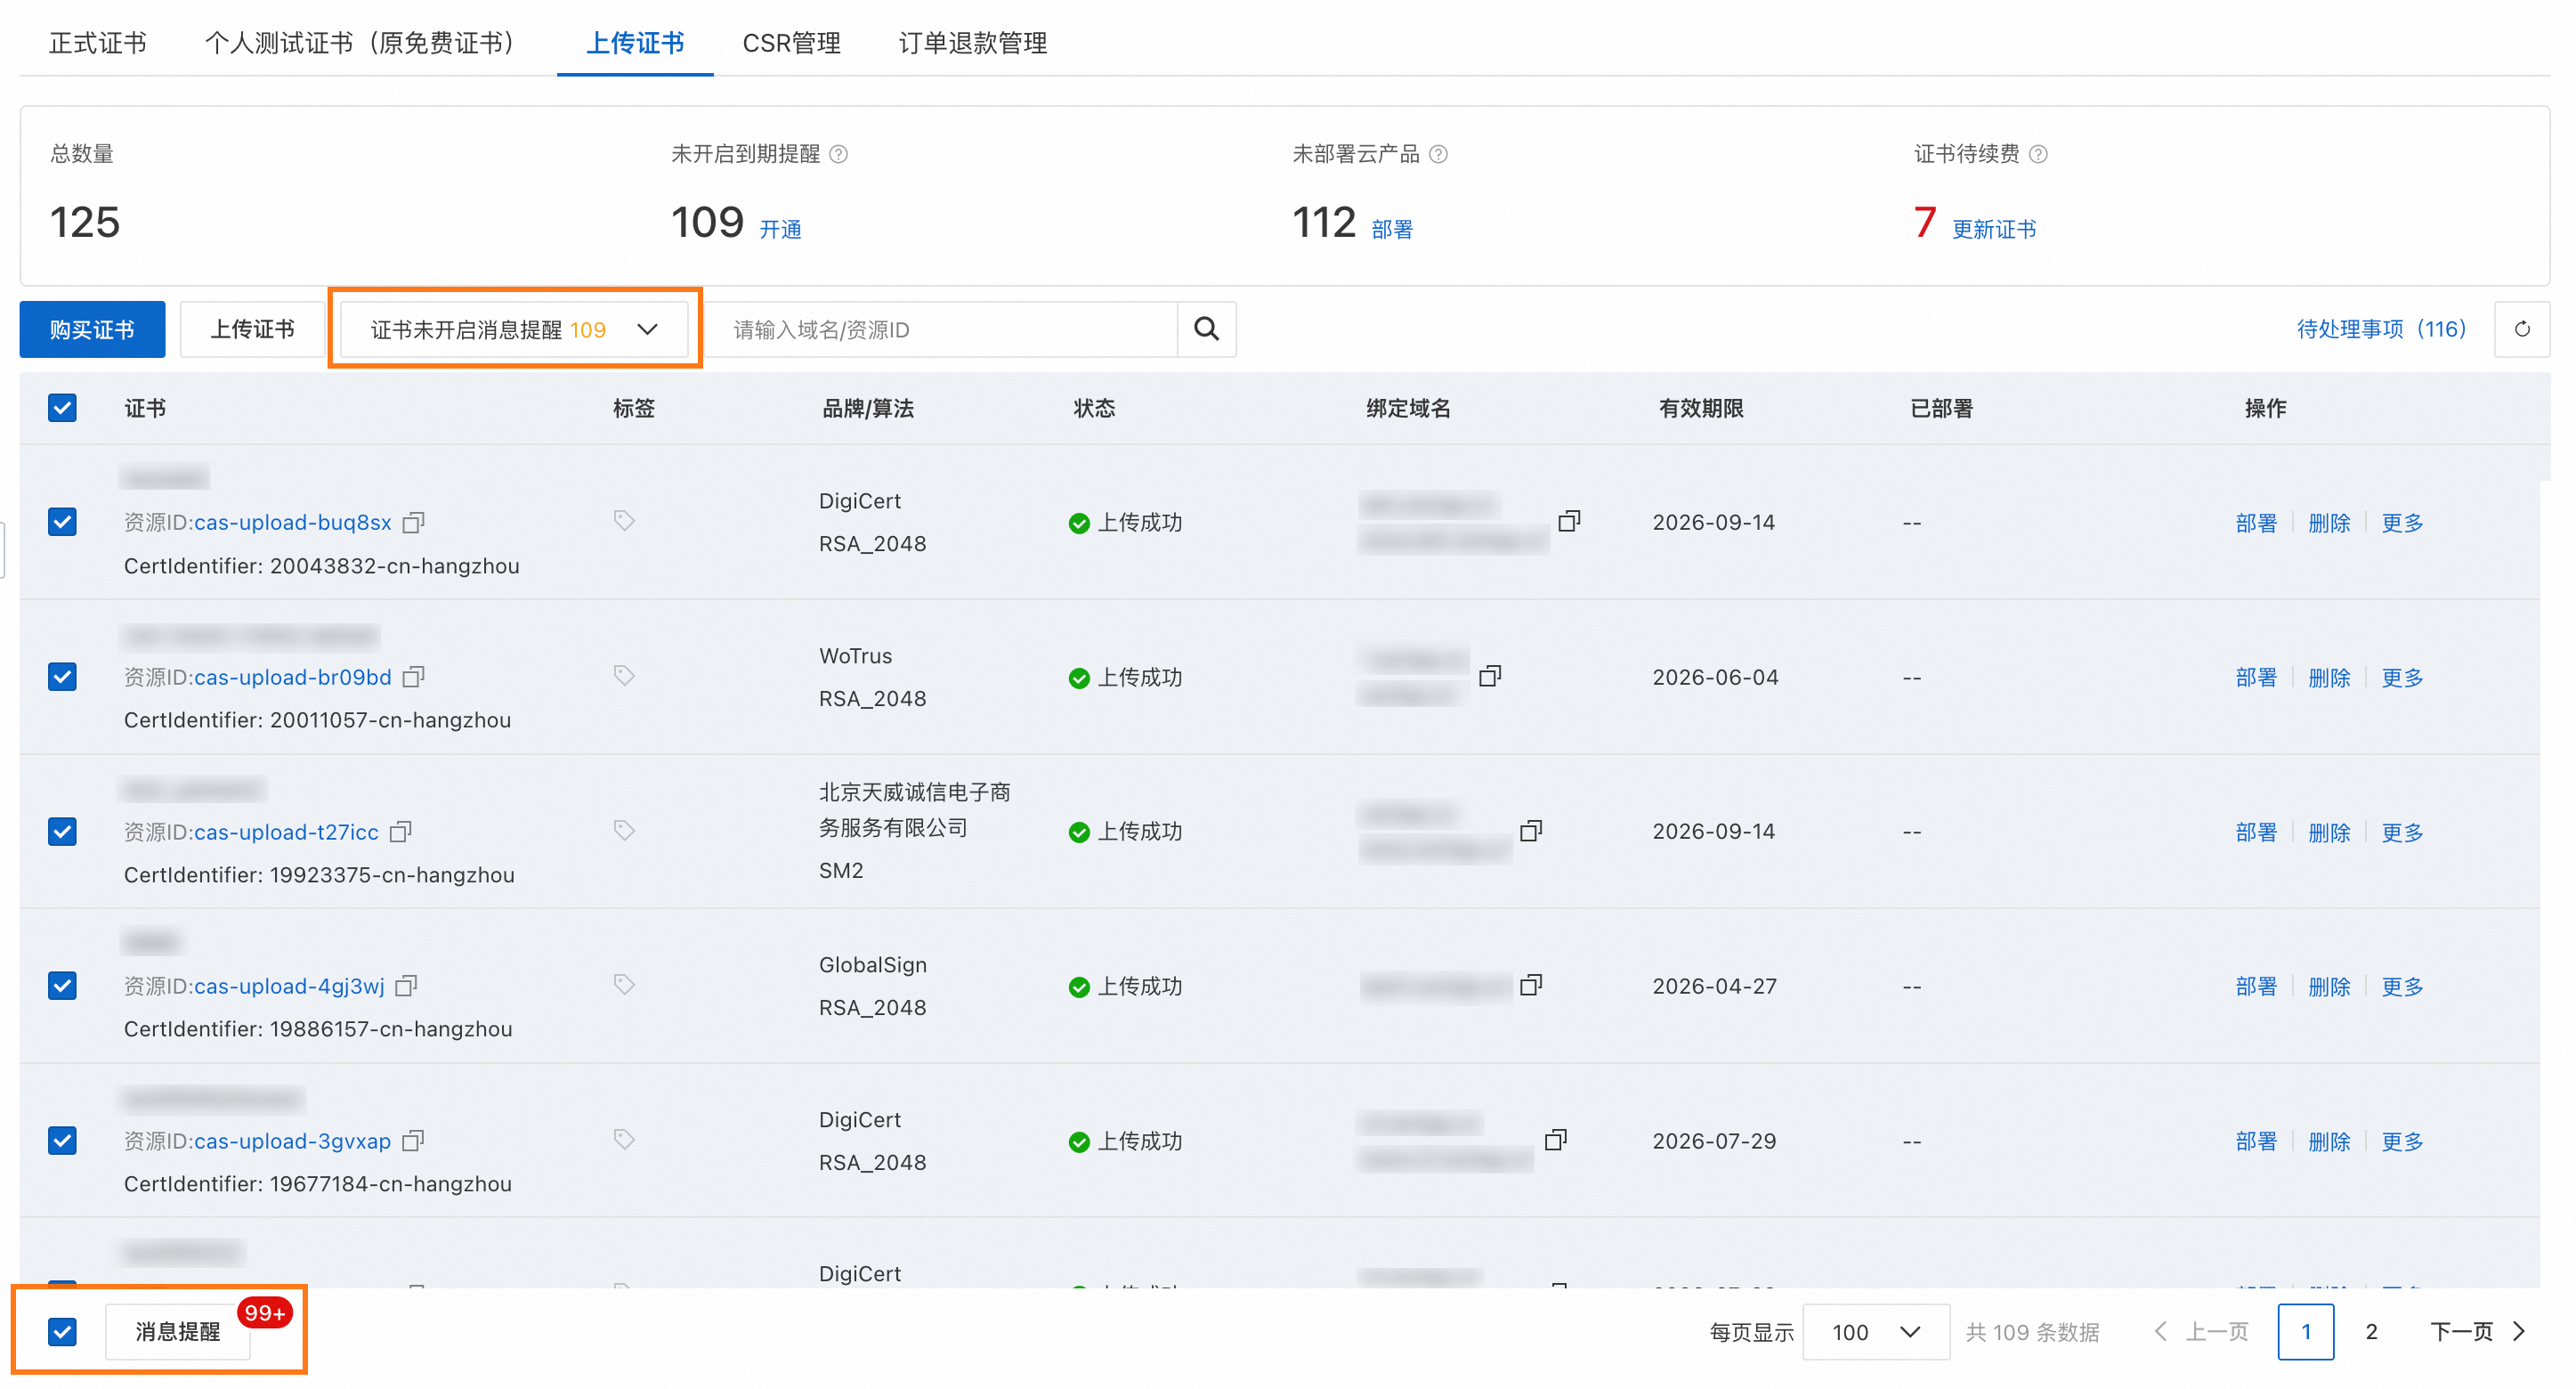Click 部署 link next to 112
Image resolution: width=2576 pixels, height=1389 pixels.
1392,230
